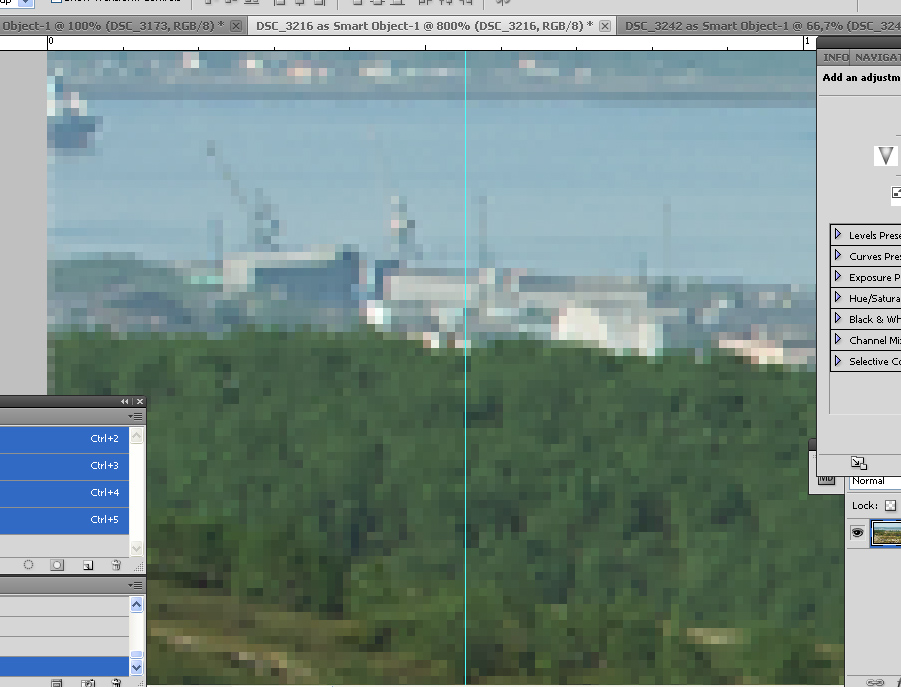Click the lock transparent pixels icon

(x=890, y=506)
